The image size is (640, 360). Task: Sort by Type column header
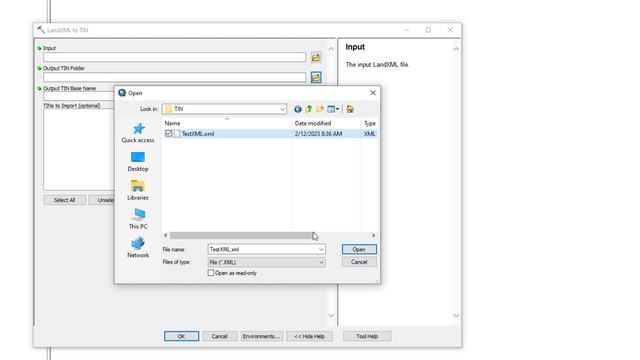[x=369, y=123]
